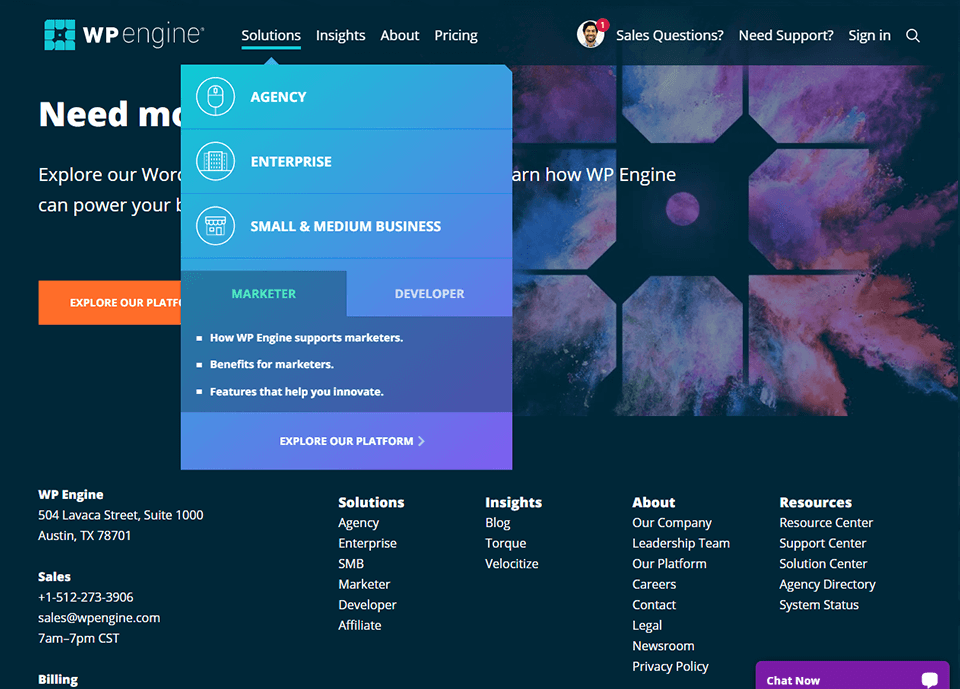This screenshot has width=960, height=689.
Task: Click the orange Explore Our Platform button
Action: coord(110,303)
